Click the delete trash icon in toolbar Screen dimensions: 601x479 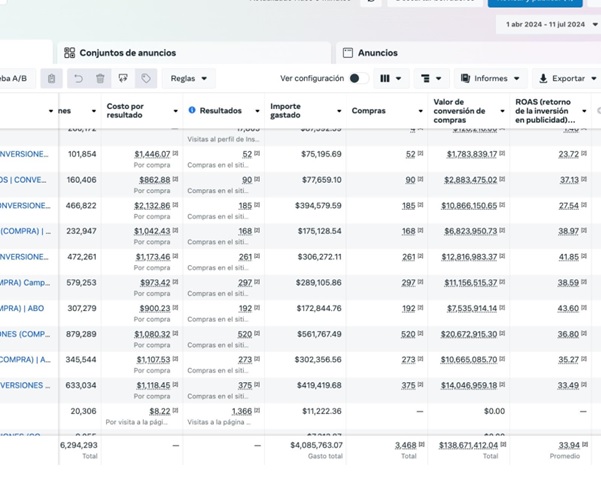(51, 78)
